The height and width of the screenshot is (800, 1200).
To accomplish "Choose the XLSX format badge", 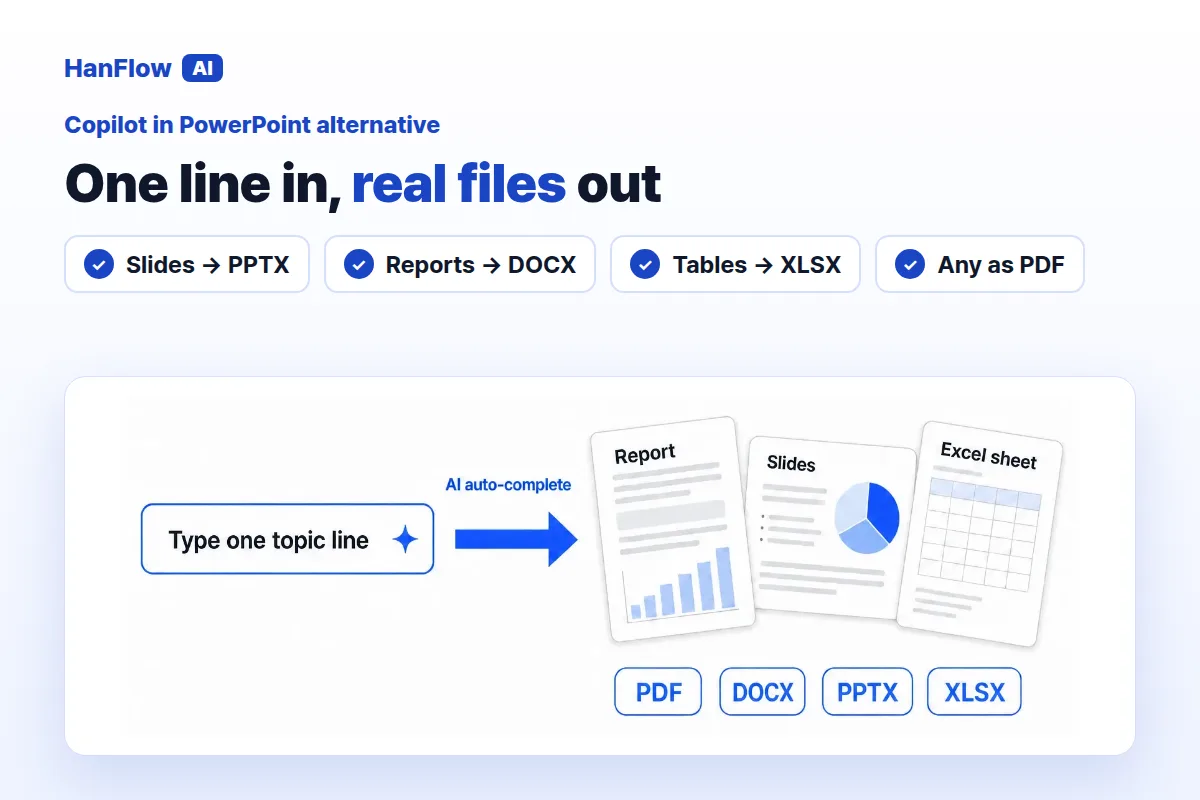I will [x=974, y=692].
